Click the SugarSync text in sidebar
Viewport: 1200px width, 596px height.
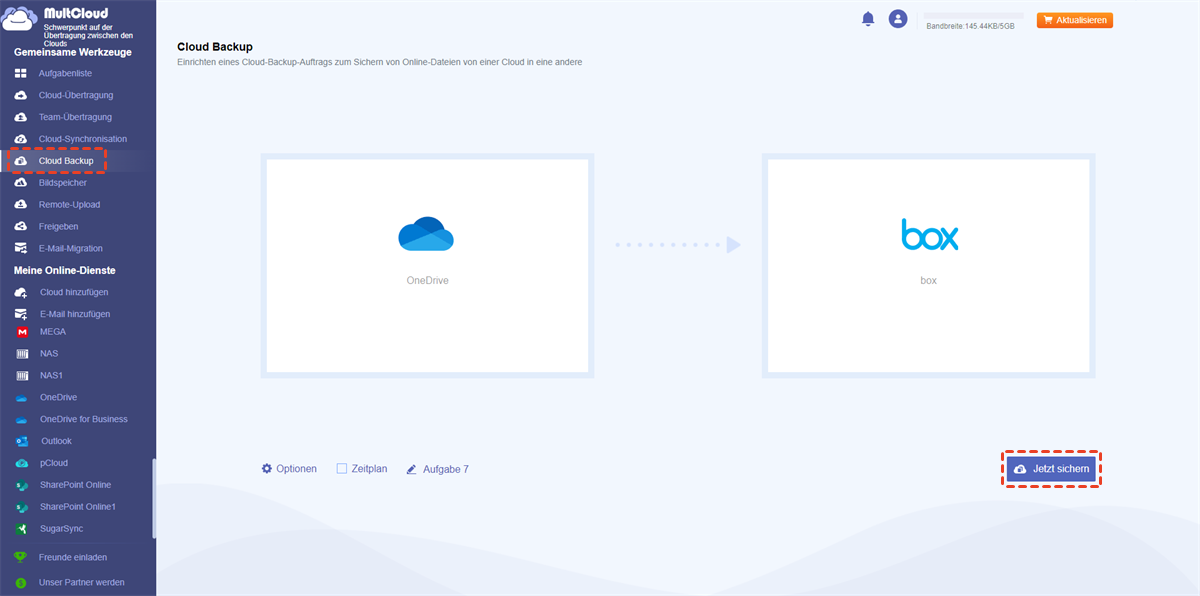coord(62,529)
